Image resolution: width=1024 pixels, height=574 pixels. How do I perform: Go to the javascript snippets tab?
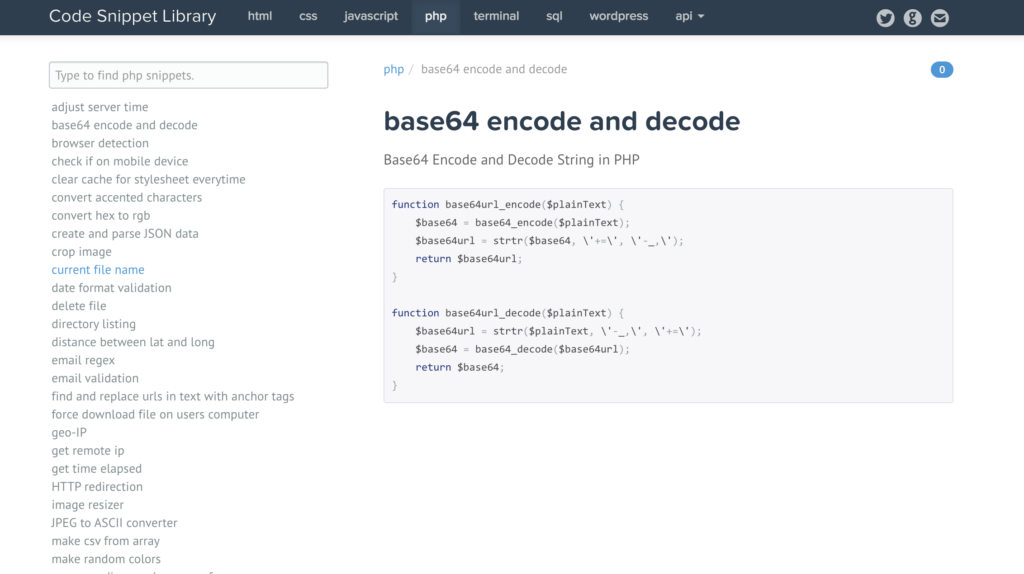tap(370, 16)
